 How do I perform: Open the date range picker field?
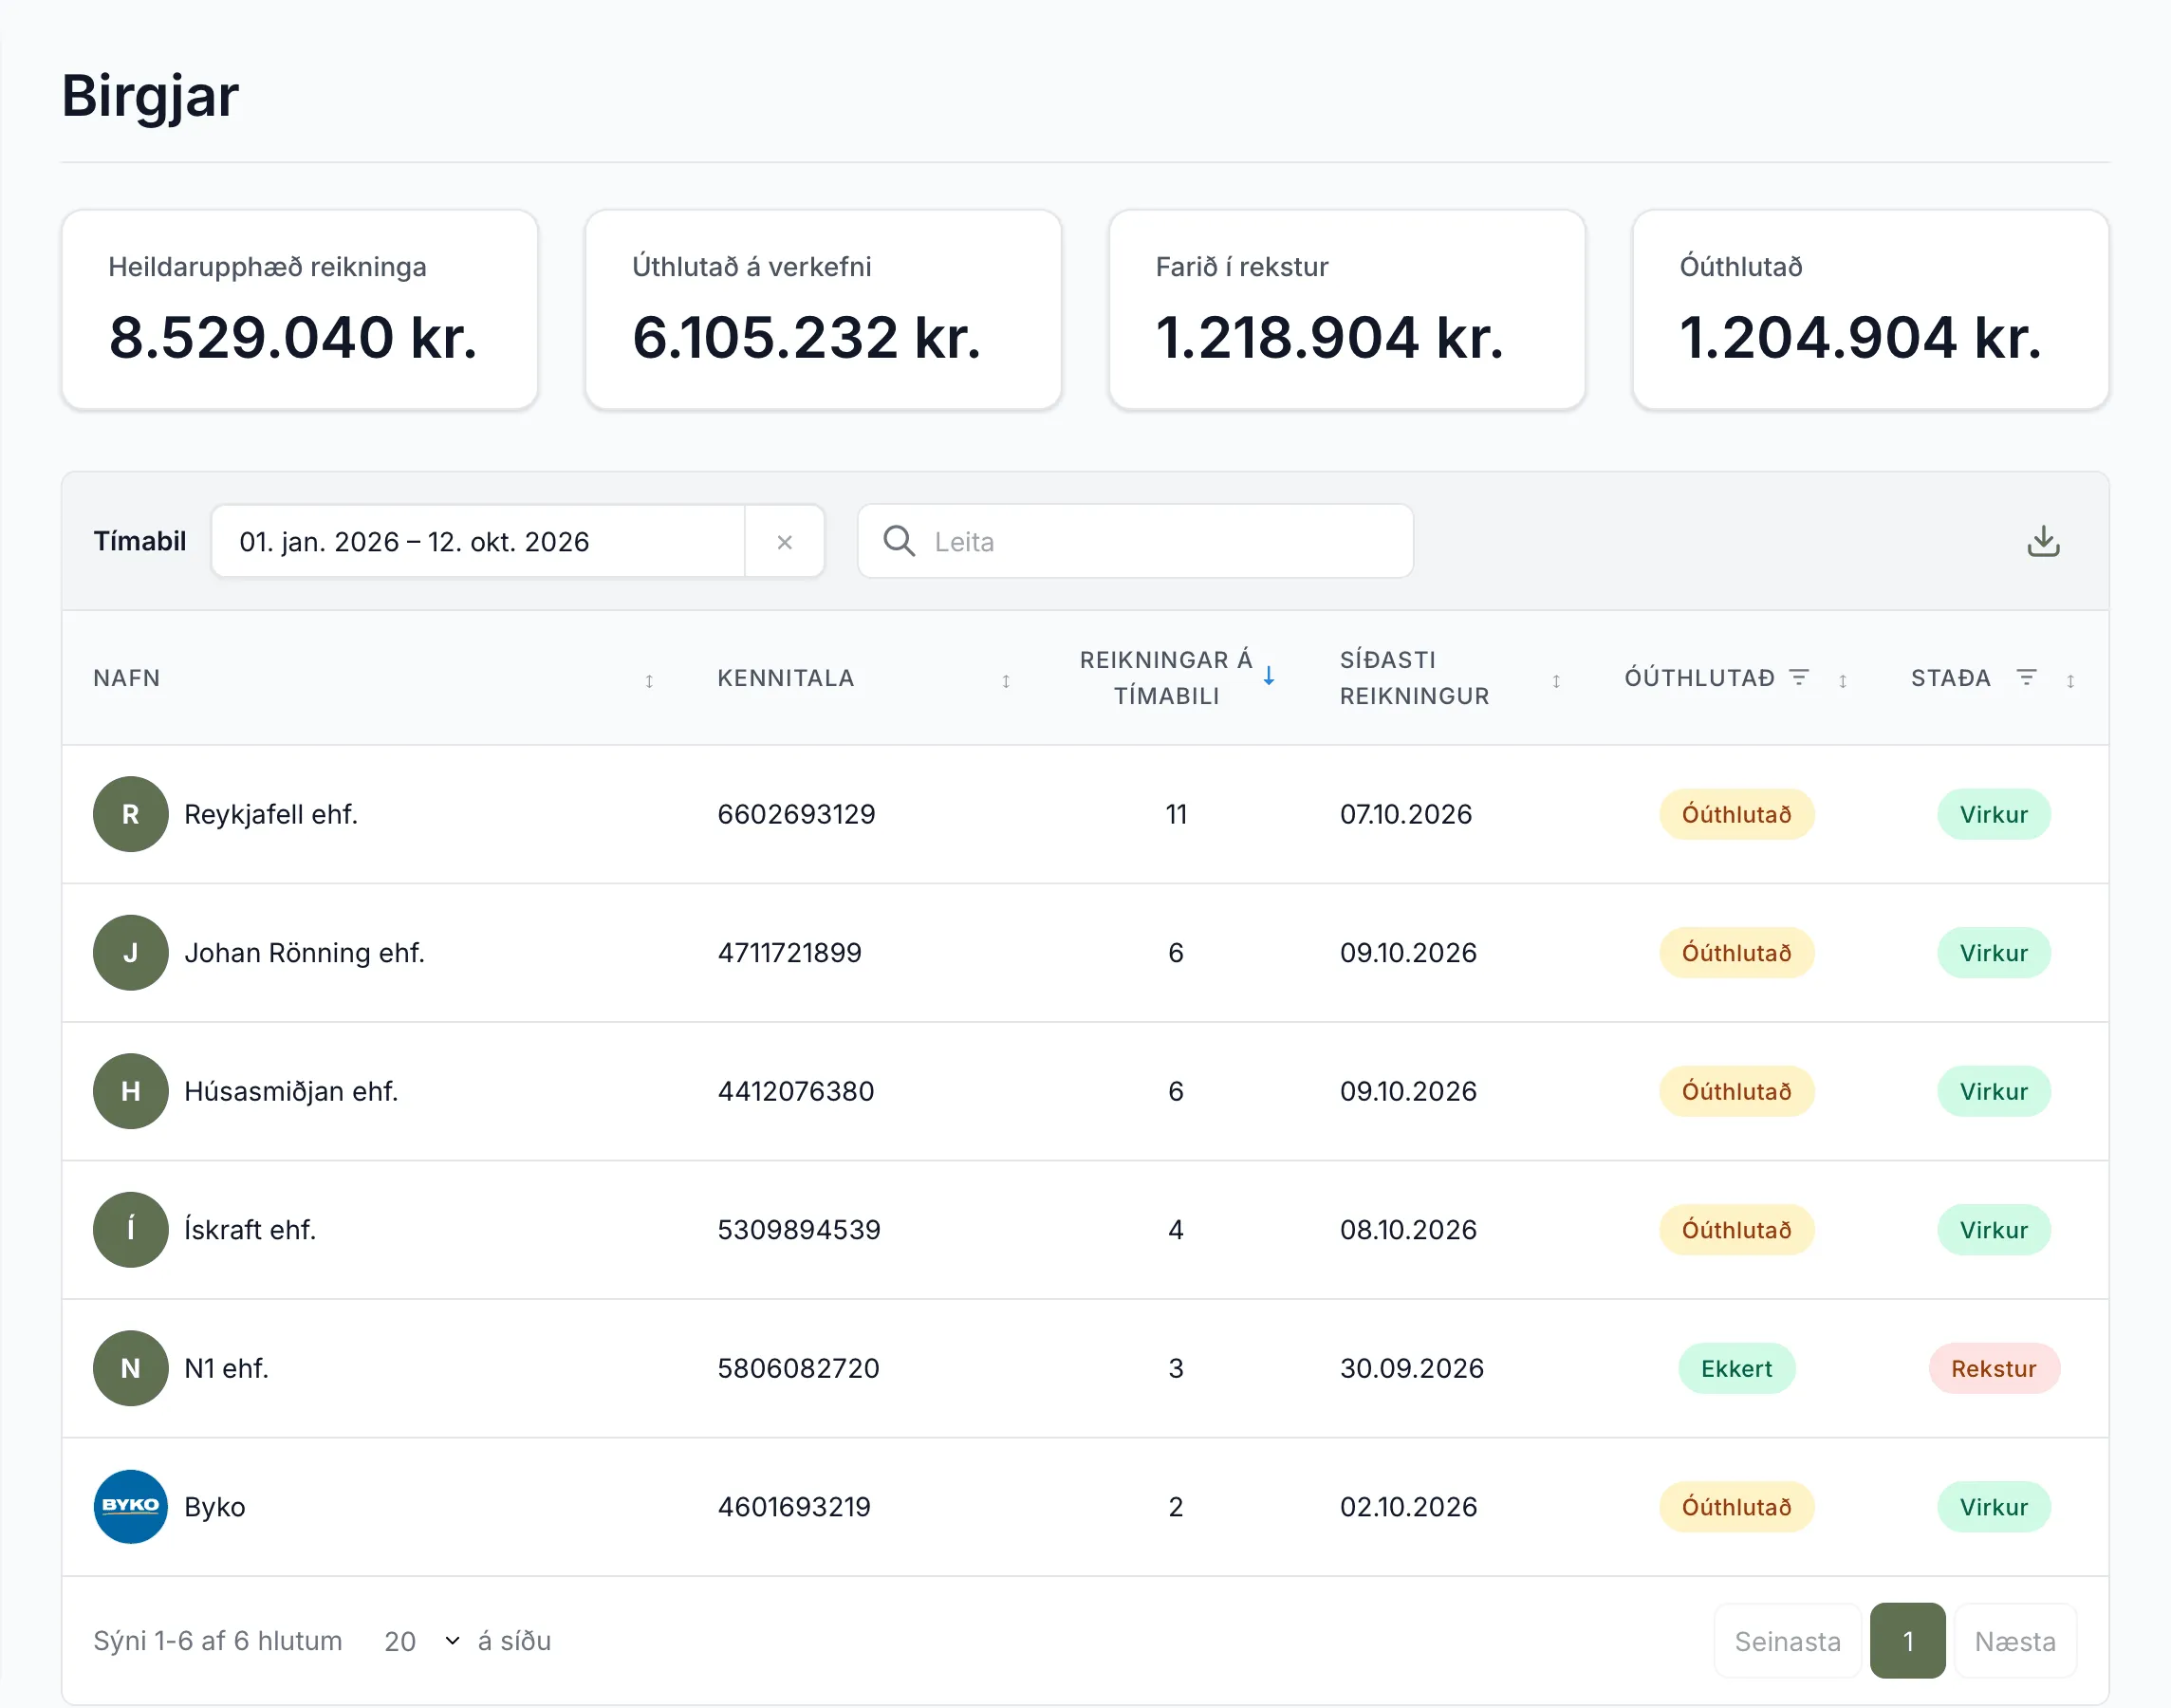[x=478, y=541]
